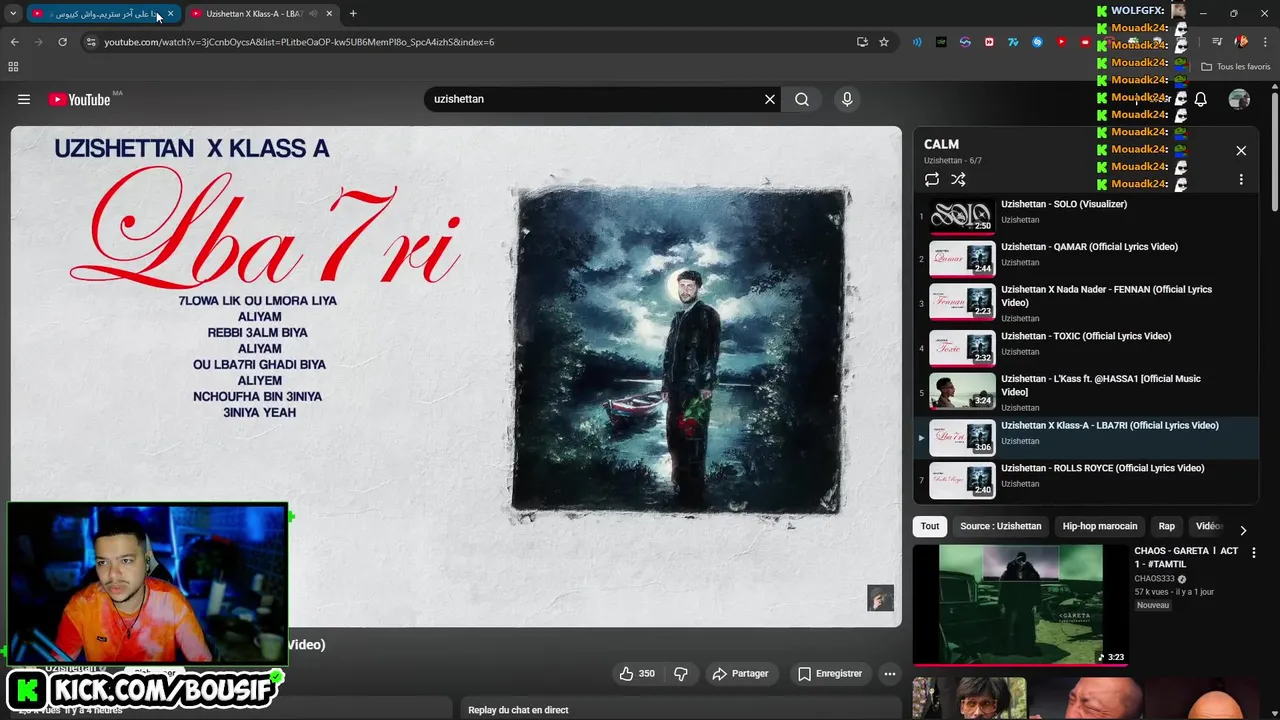Select the Tout filter chip
This screenshot has height=720, width=1280.
(930, 526)
